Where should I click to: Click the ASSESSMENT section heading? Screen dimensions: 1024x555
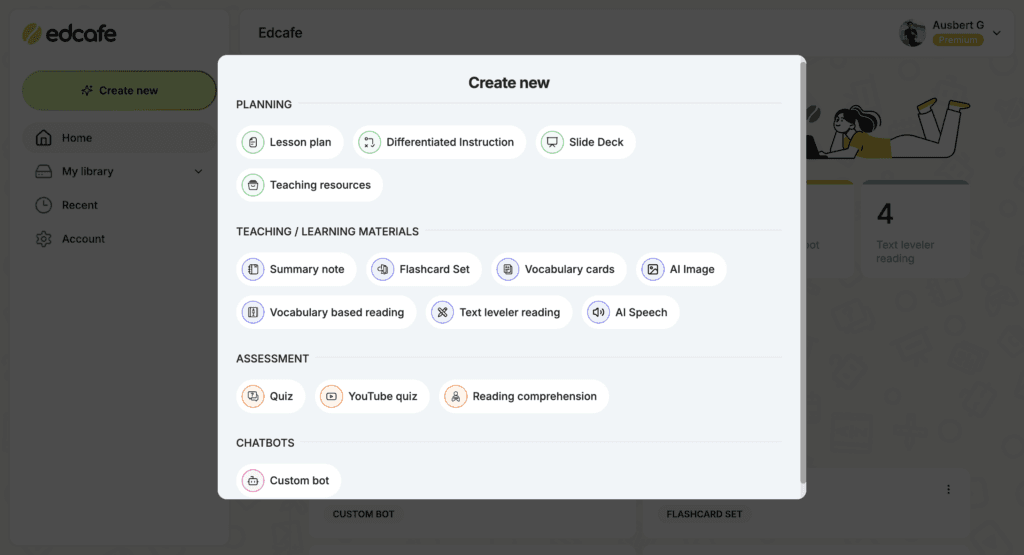(x=272, y=359)
